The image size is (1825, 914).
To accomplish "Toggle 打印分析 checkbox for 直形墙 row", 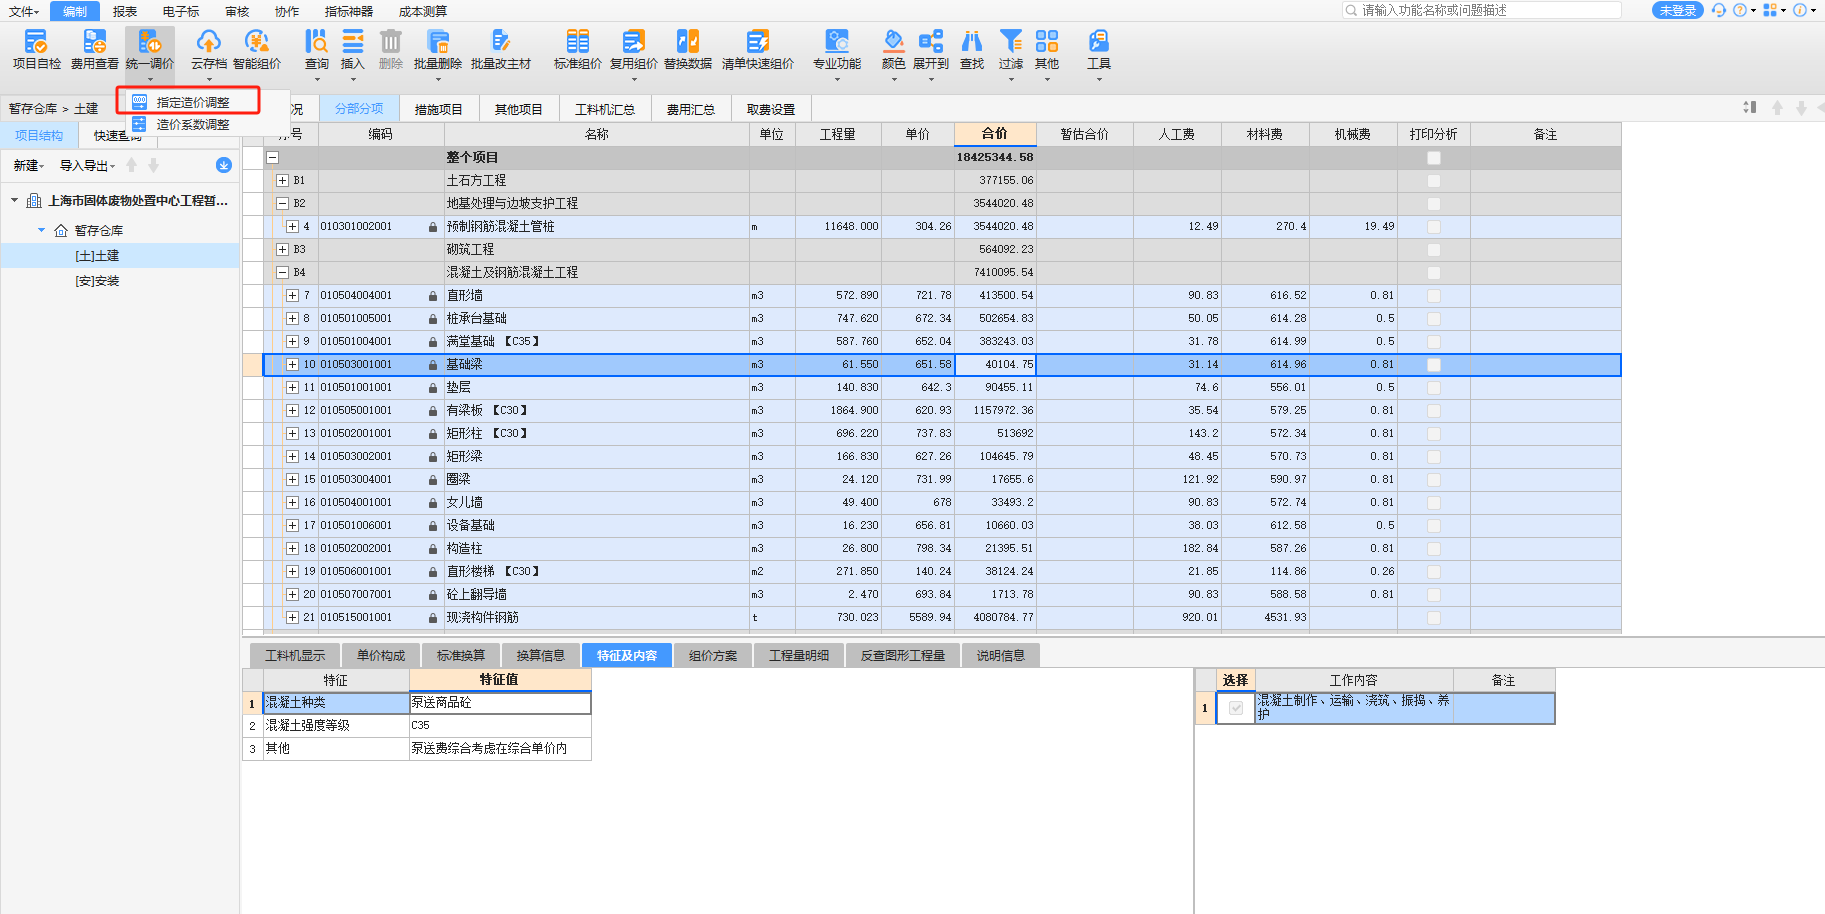I will tap(1434, 296).
